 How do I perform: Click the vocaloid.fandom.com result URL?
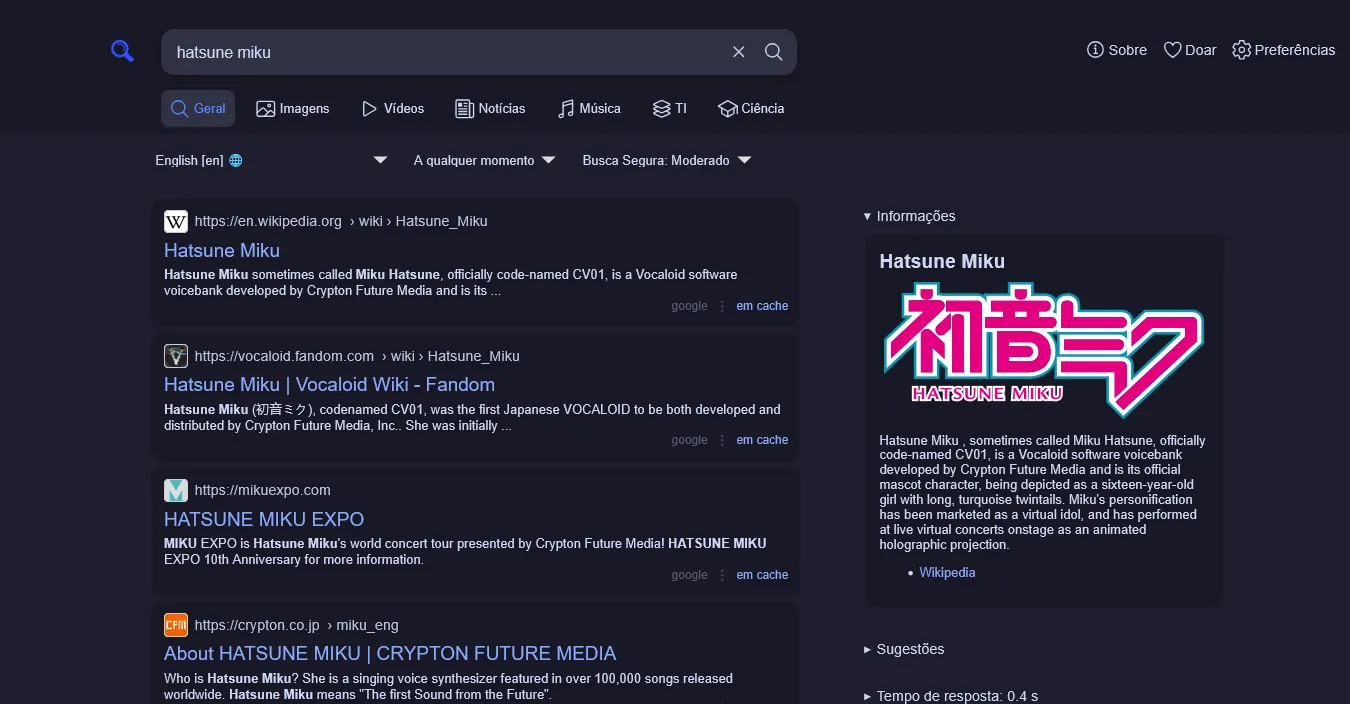(x=357, y=356)
